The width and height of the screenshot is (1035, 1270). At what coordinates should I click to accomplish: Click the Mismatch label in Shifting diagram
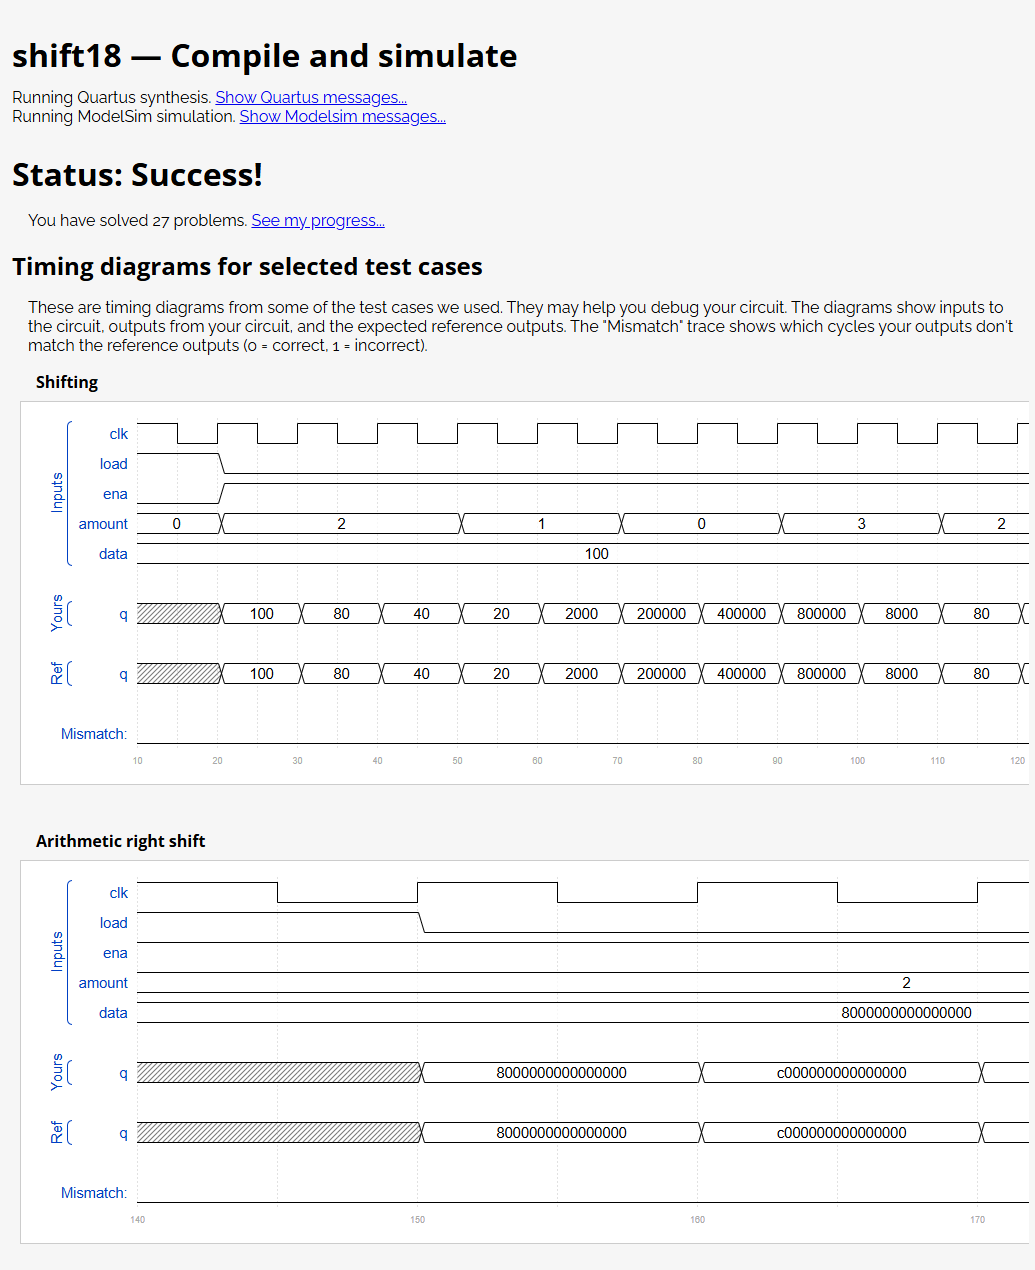[94, 733]
